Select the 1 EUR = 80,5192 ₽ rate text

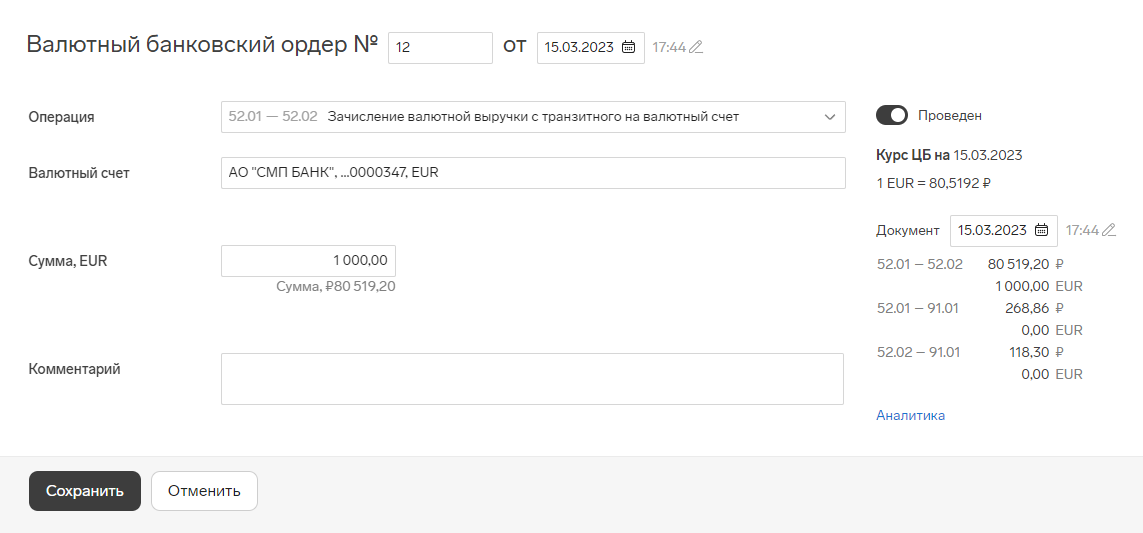933,184
